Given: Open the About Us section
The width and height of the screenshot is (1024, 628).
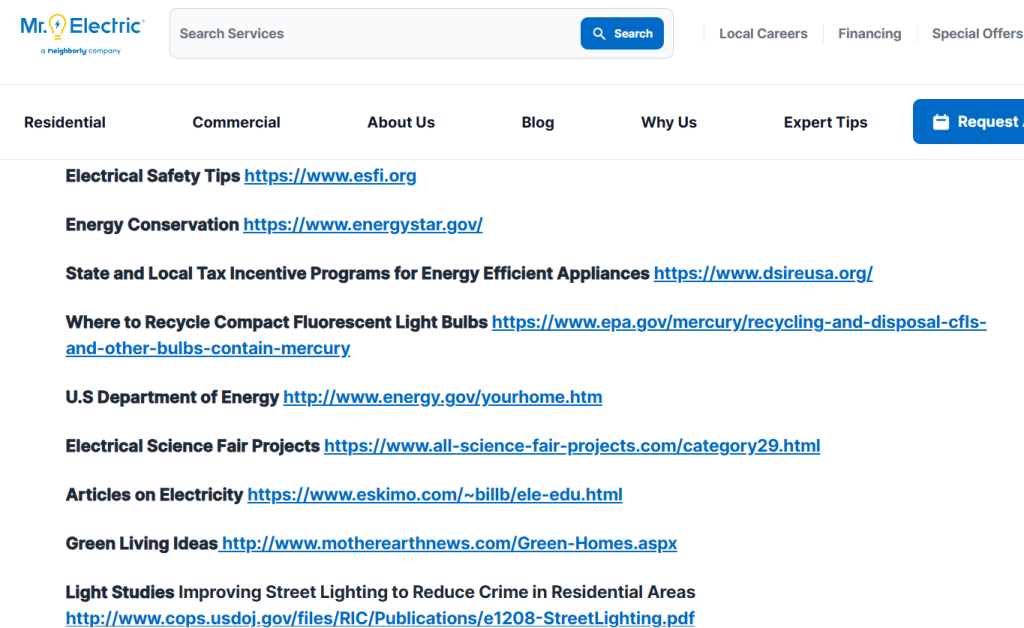Looking at the screenshot, I should click(400, 121).
